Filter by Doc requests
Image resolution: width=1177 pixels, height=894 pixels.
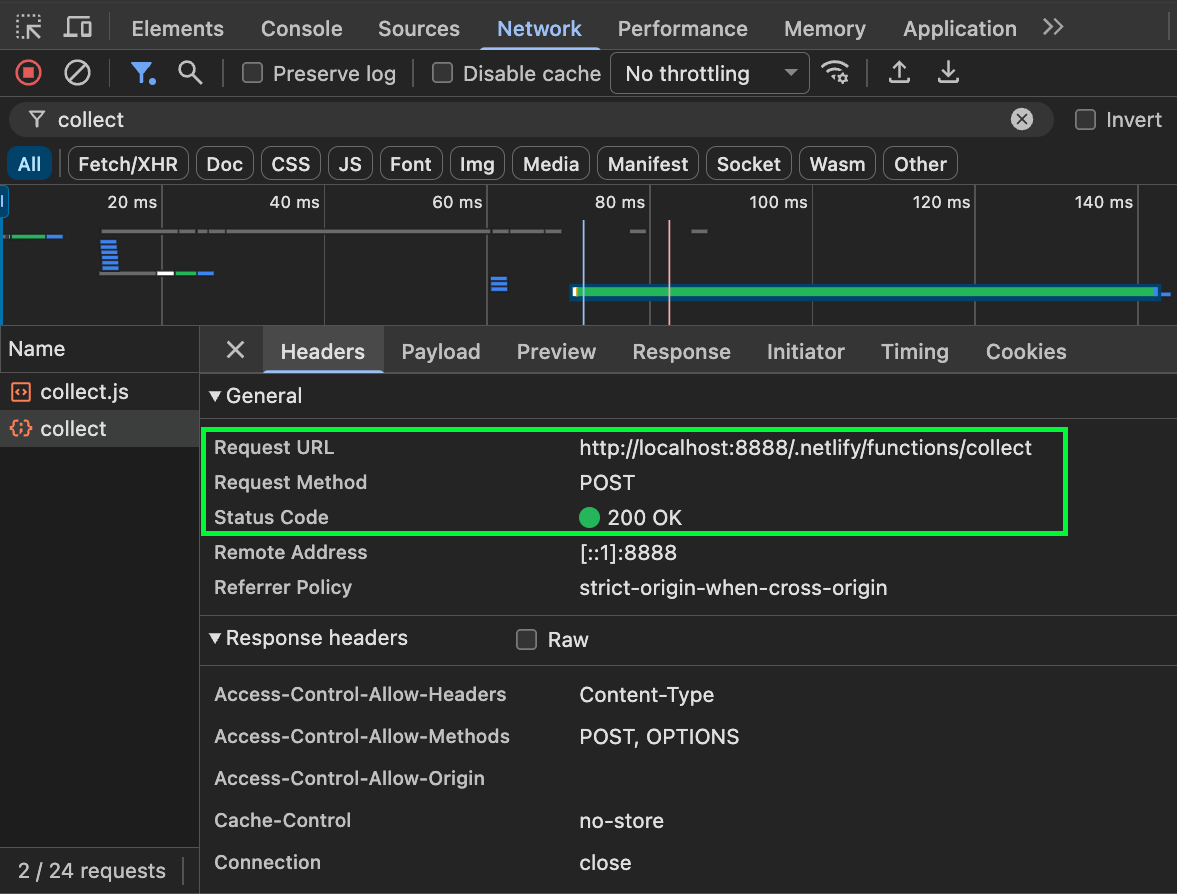224,164
